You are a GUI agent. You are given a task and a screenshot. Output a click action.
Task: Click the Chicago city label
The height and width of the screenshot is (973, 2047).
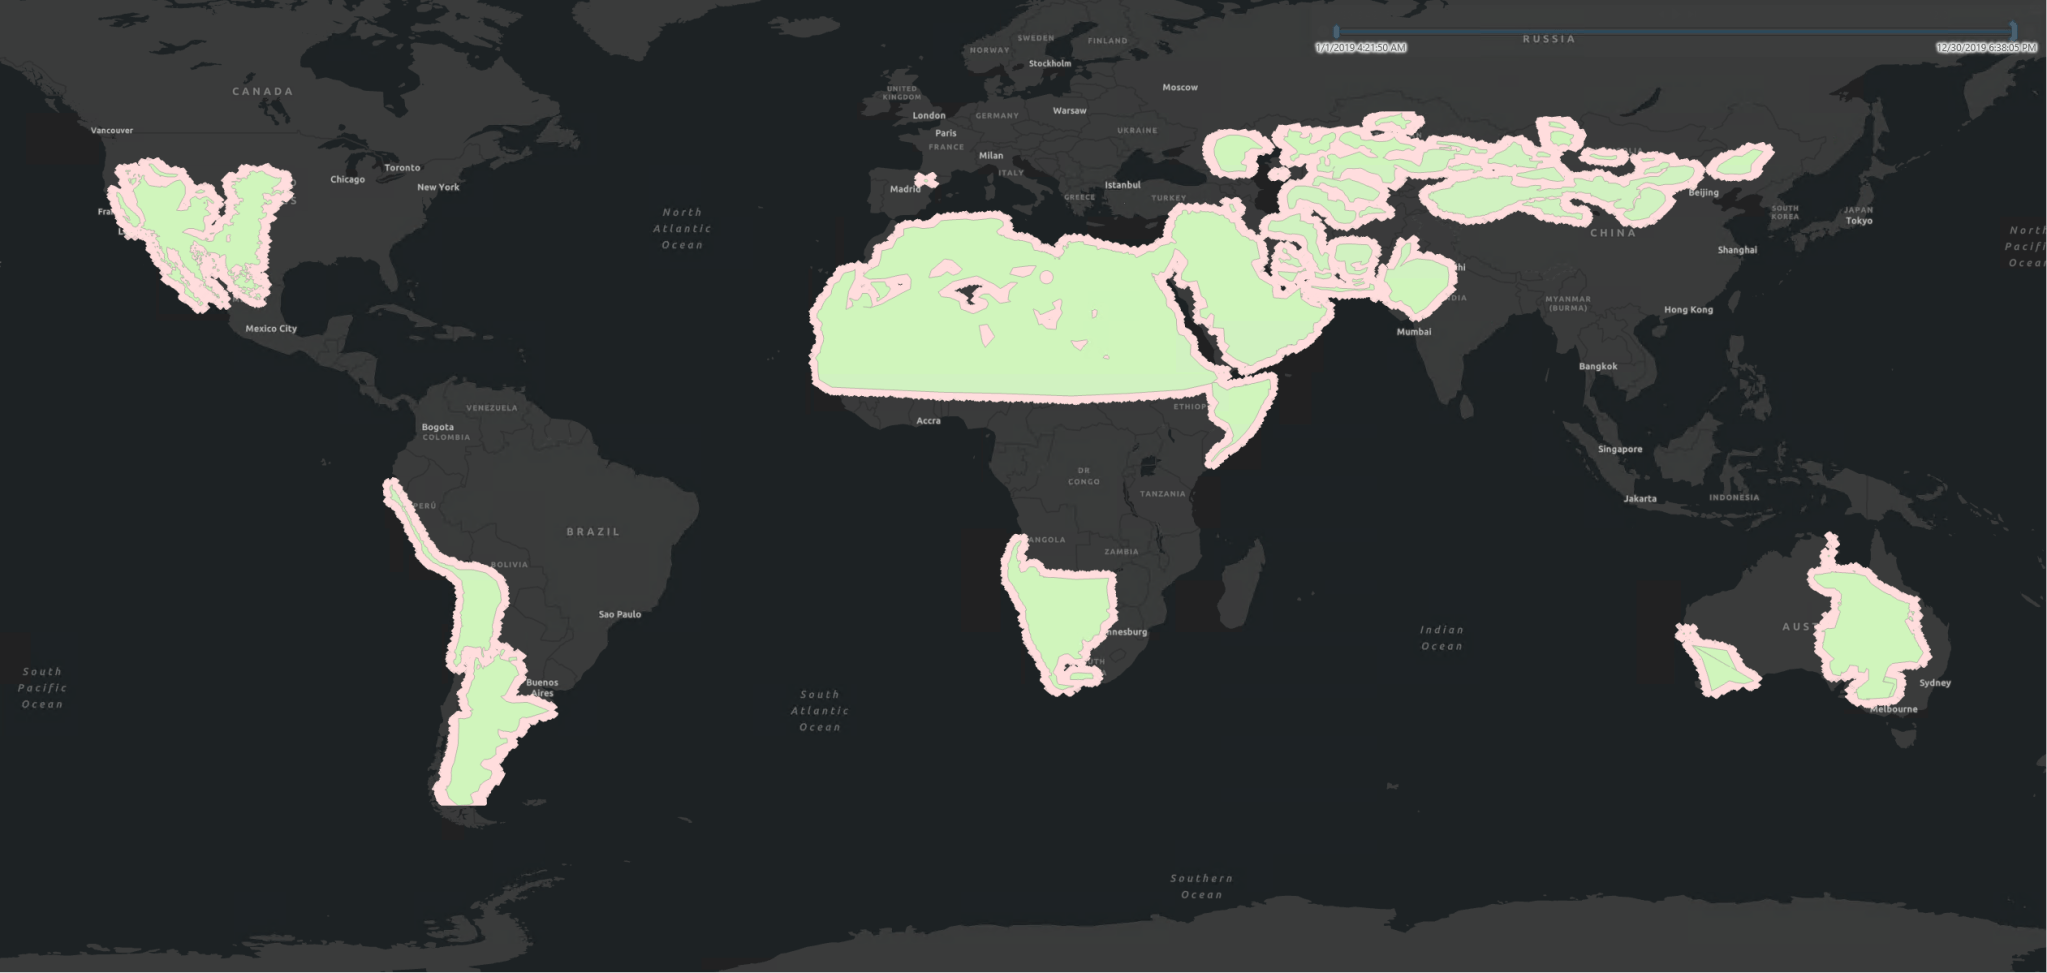[x=347, y=179]
